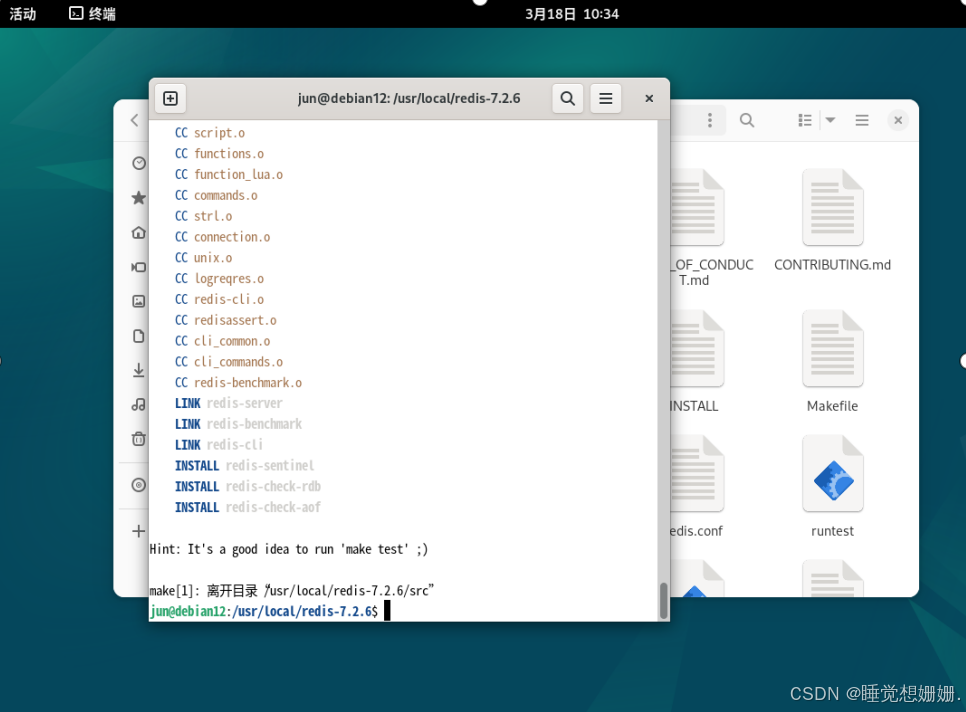The image size is (966, 712).
Task: Open a new terminal tab with plus icon
Action: 171,99
